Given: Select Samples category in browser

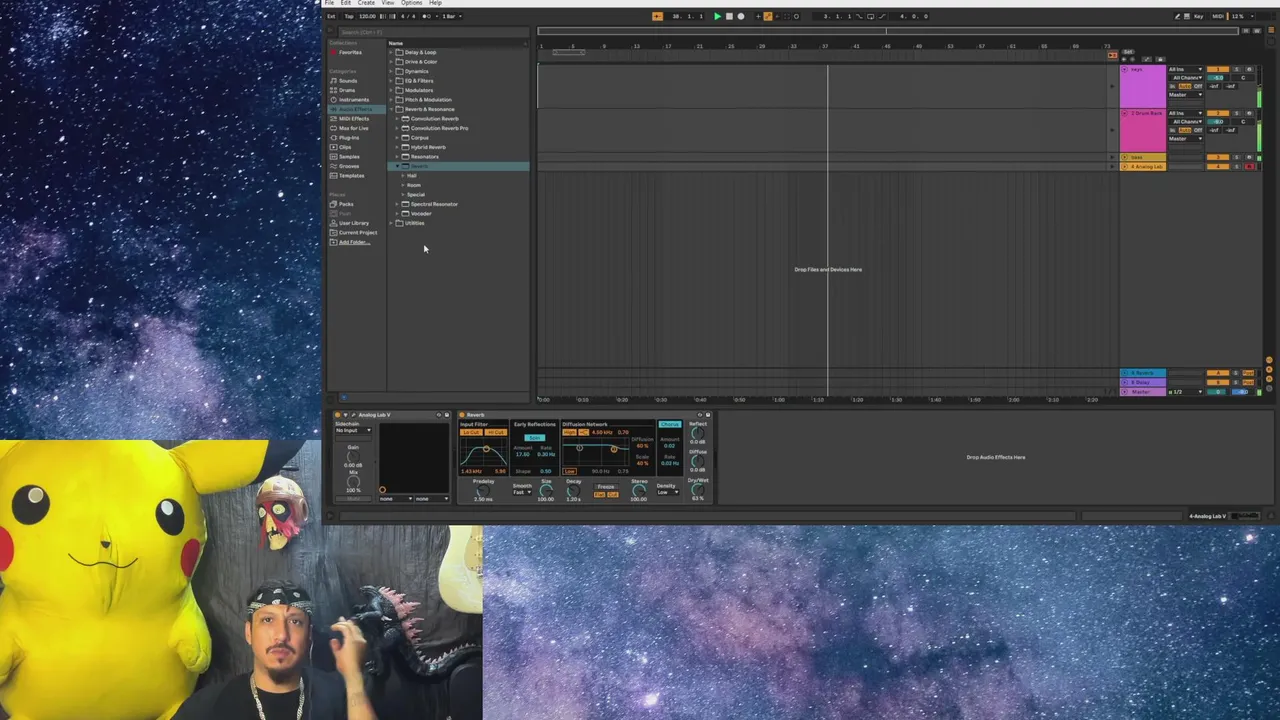Looking at the screenshot, I should 349,157.
